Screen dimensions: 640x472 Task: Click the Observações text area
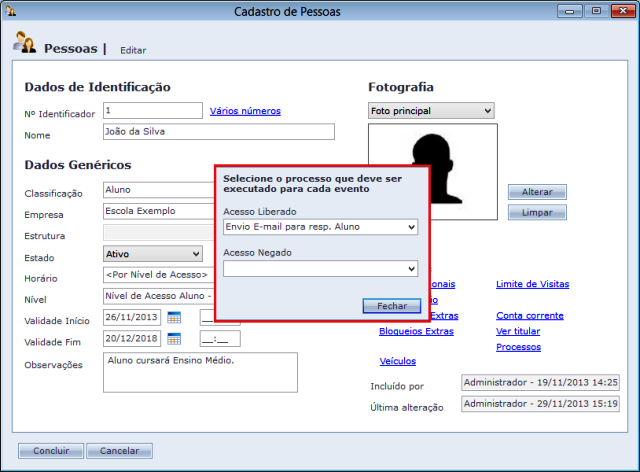coord(200,373)
